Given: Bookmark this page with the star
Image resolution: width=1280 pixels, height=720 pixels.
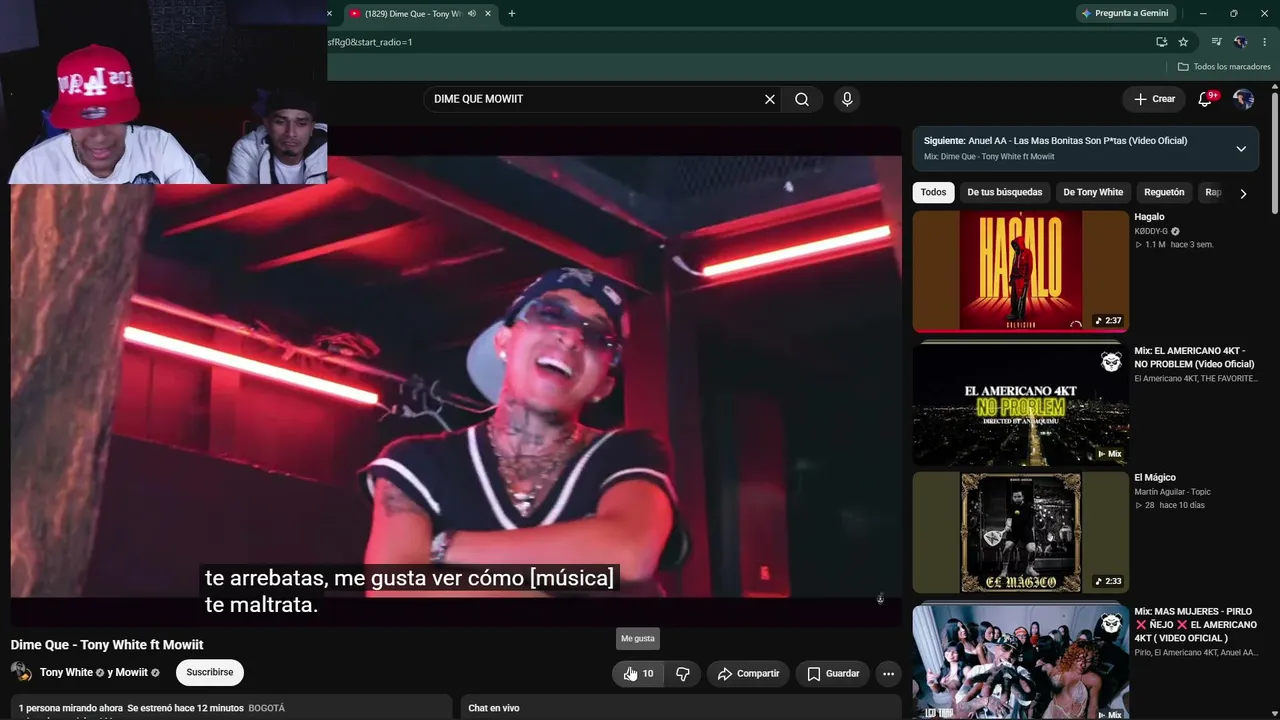Looking at the screenshot, I should 1183,42.
